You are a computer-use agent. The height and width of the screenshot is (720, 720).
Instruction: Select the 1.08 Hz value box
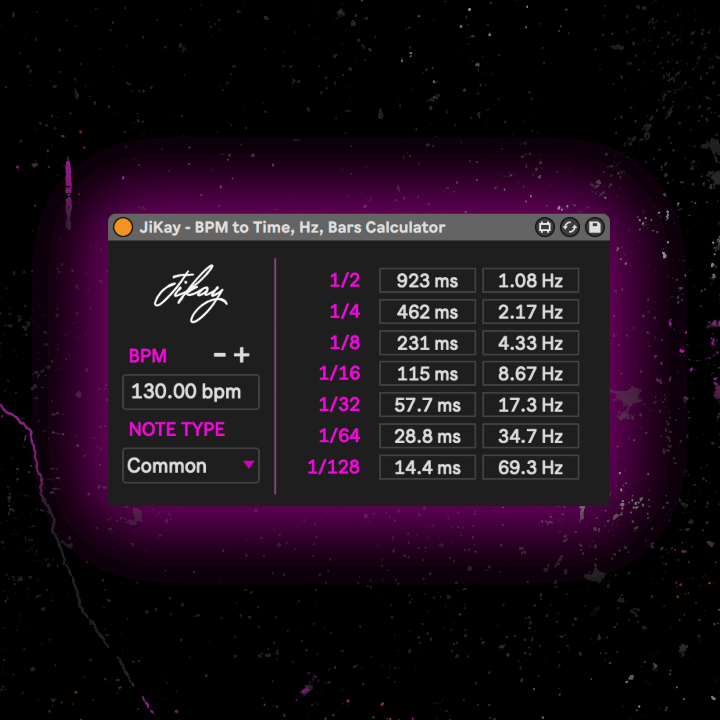pyautogui.click(x=530, y=281)
